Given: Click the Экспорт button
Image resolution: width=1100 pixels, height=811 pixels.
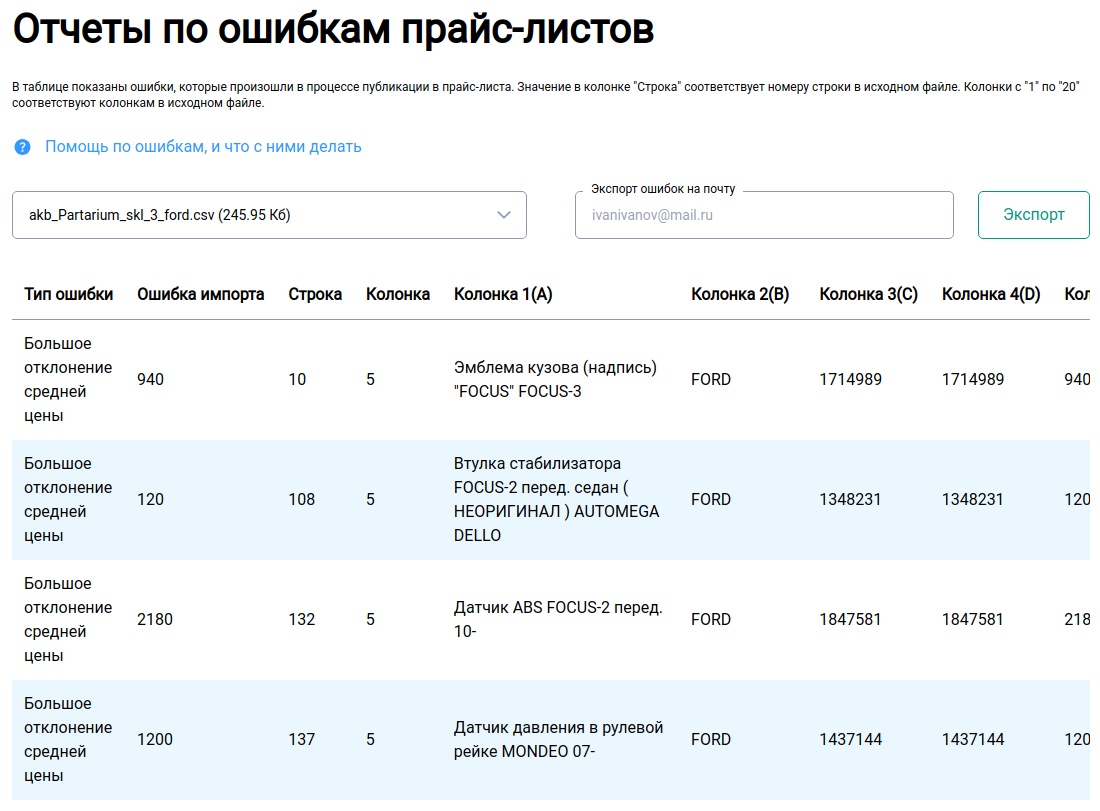Looking at the screenshot, I should pyautogui.click(x=1033, y=214).
